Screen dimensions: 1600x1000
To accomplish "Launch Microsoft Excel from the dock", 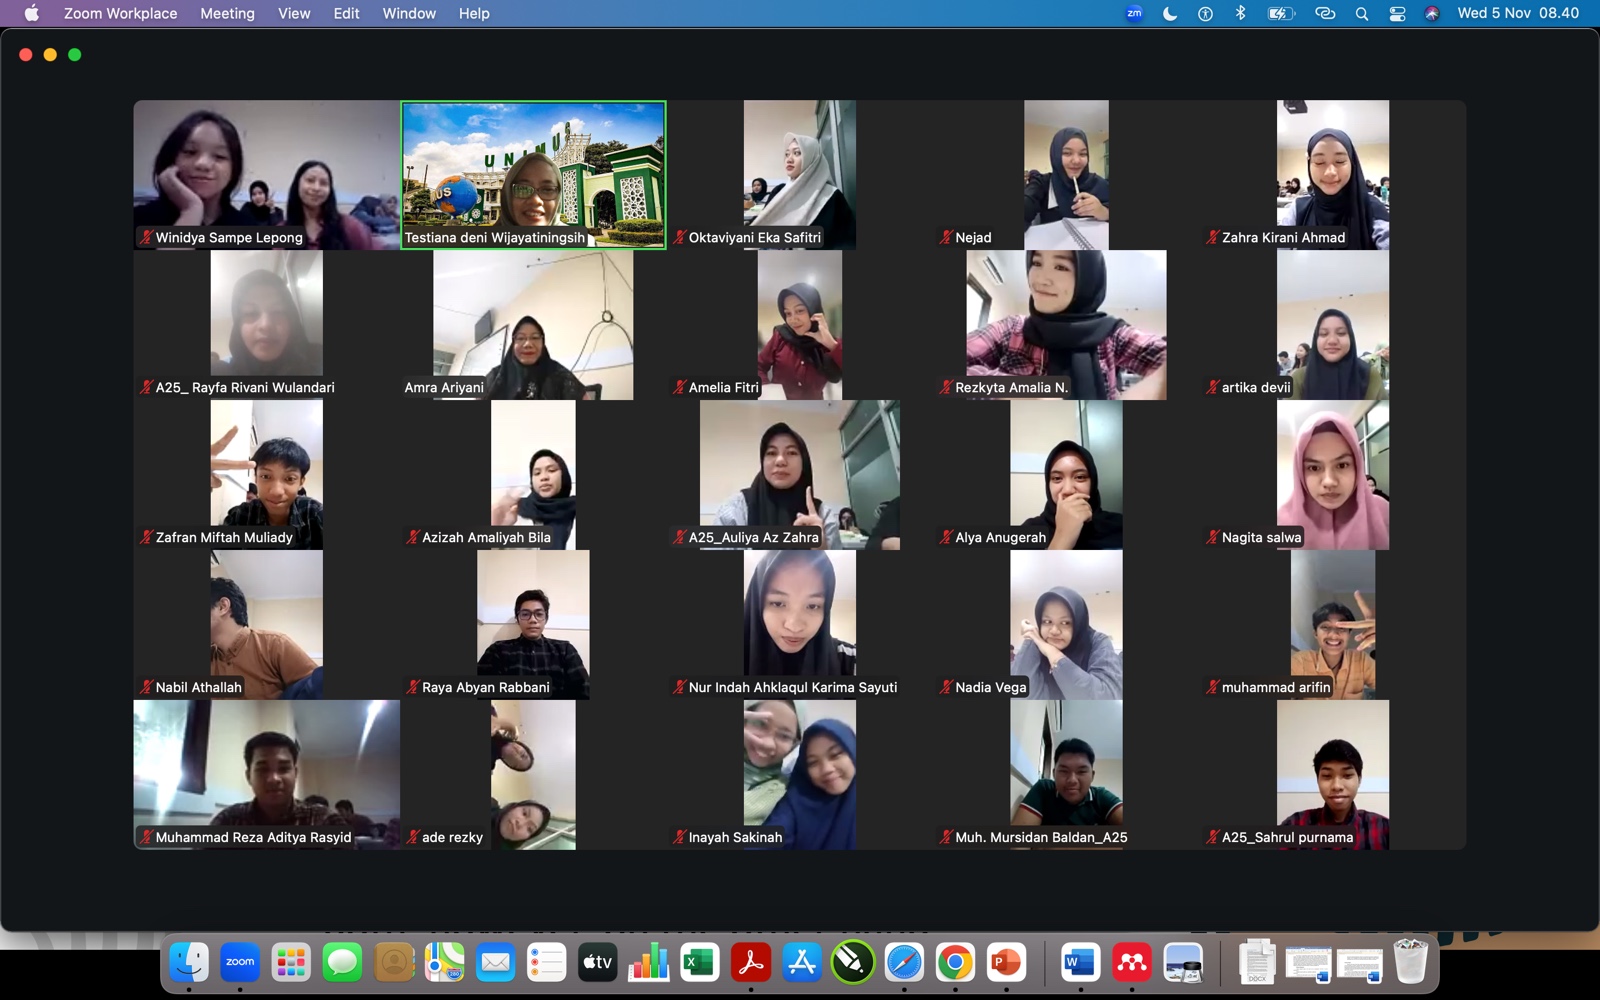I will tap(699, 962).
